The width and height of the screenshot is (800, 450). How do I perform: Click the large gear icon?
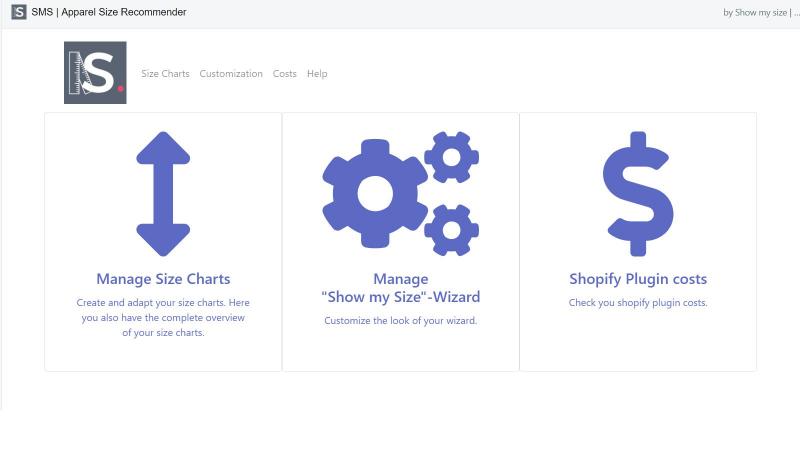(375, 194)
